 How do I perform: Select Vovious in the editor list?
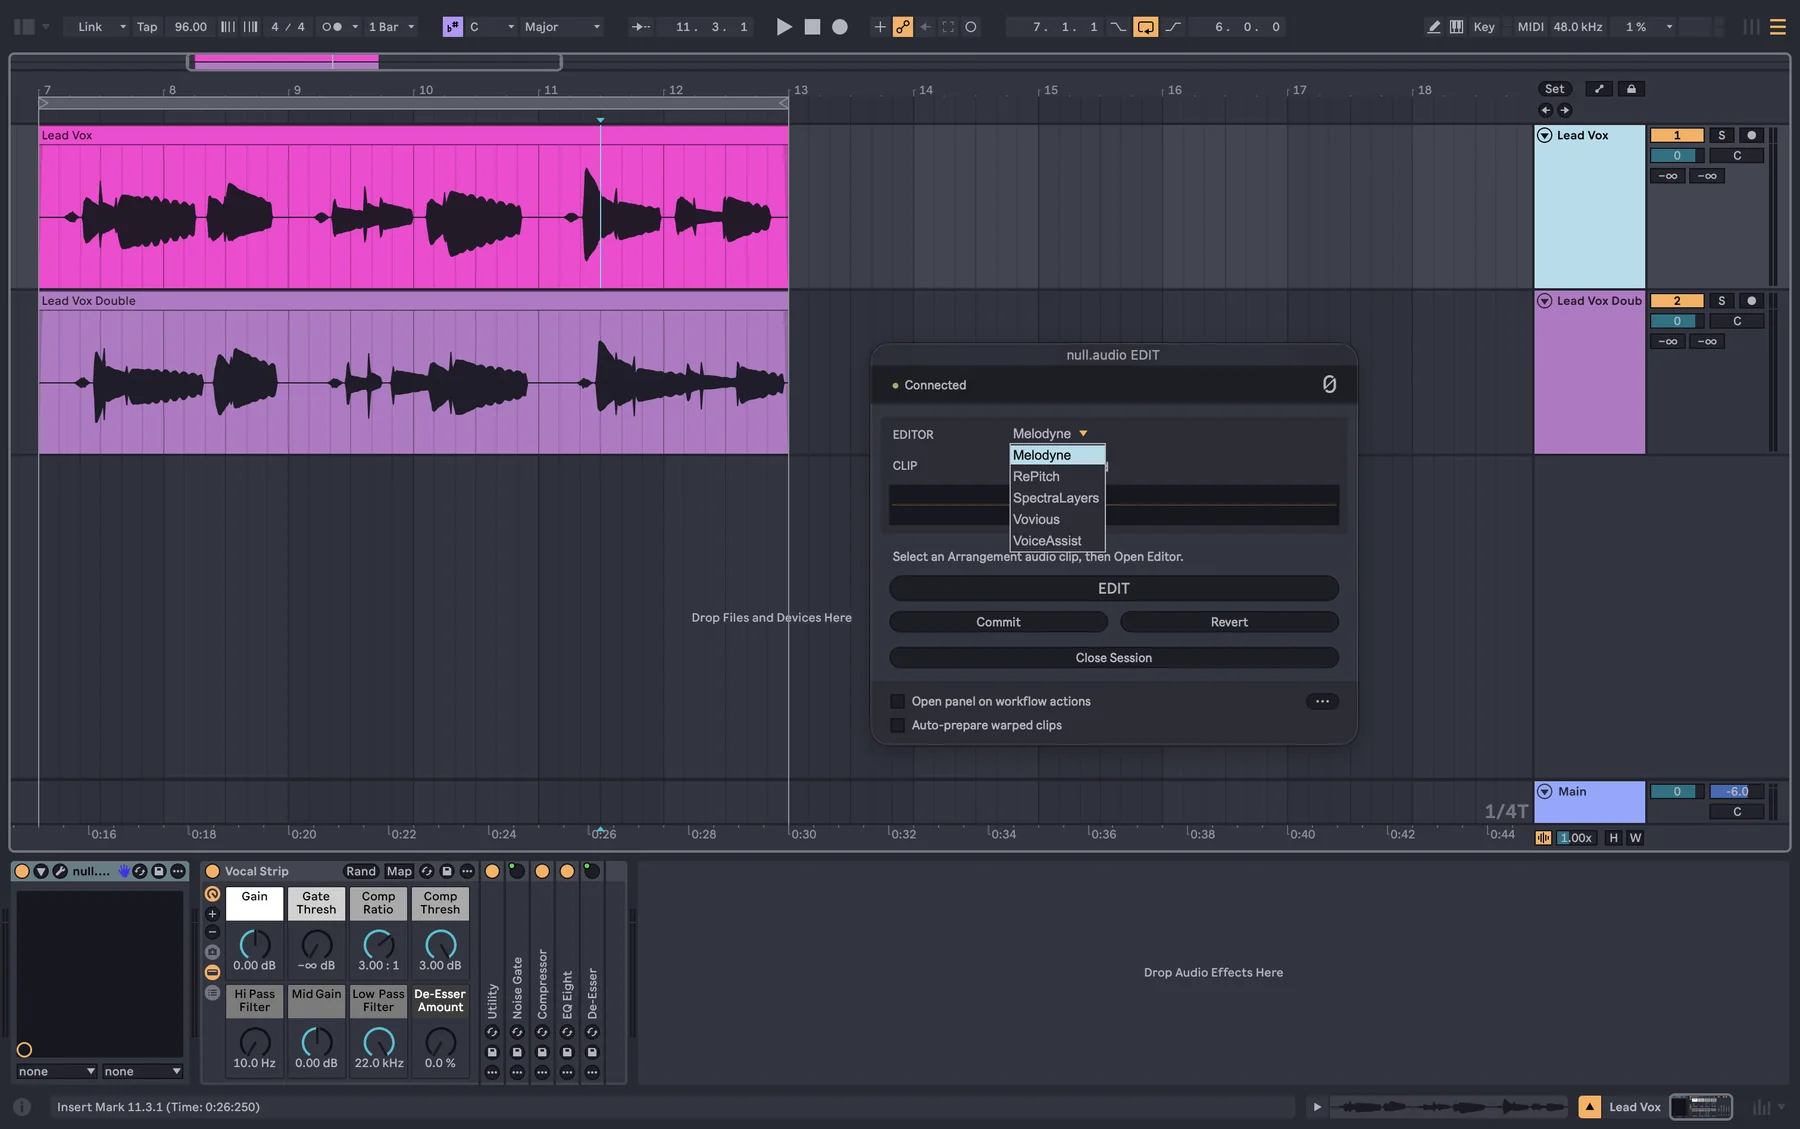[1057, 519]
